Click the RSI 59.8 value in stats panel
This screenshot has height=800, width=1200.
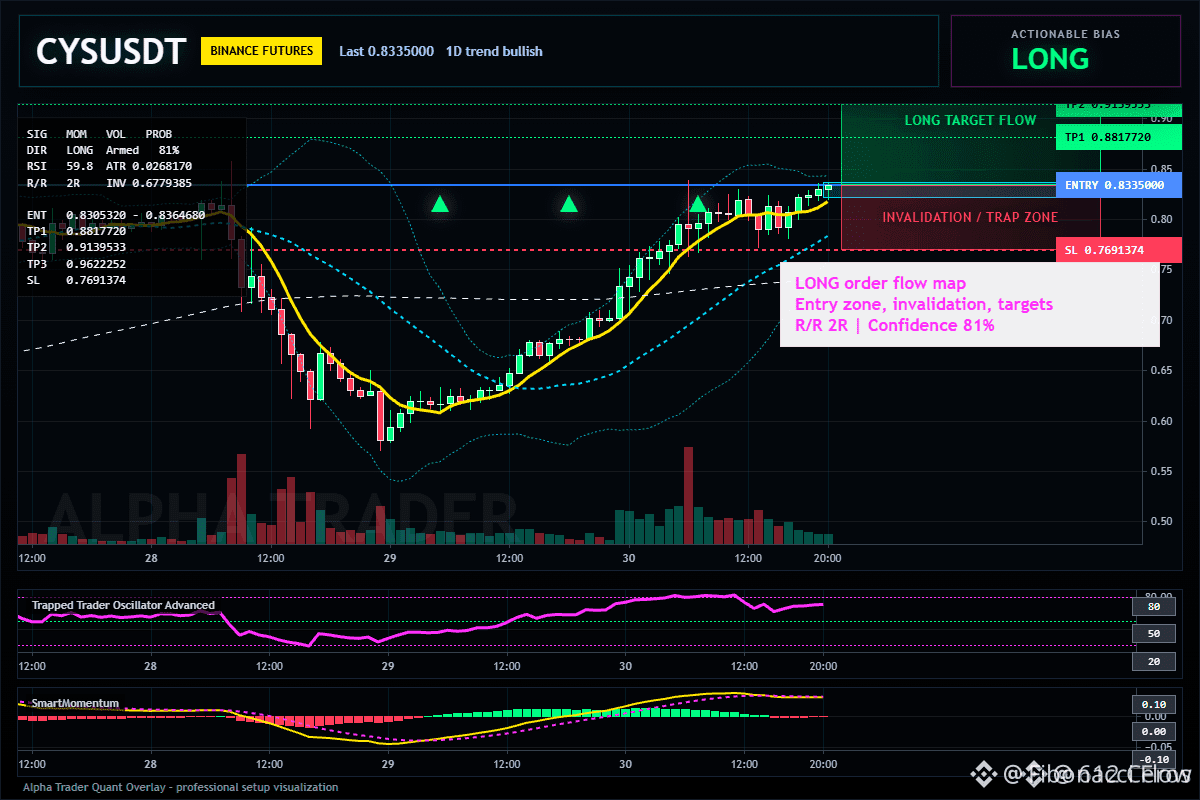point(61,166)
